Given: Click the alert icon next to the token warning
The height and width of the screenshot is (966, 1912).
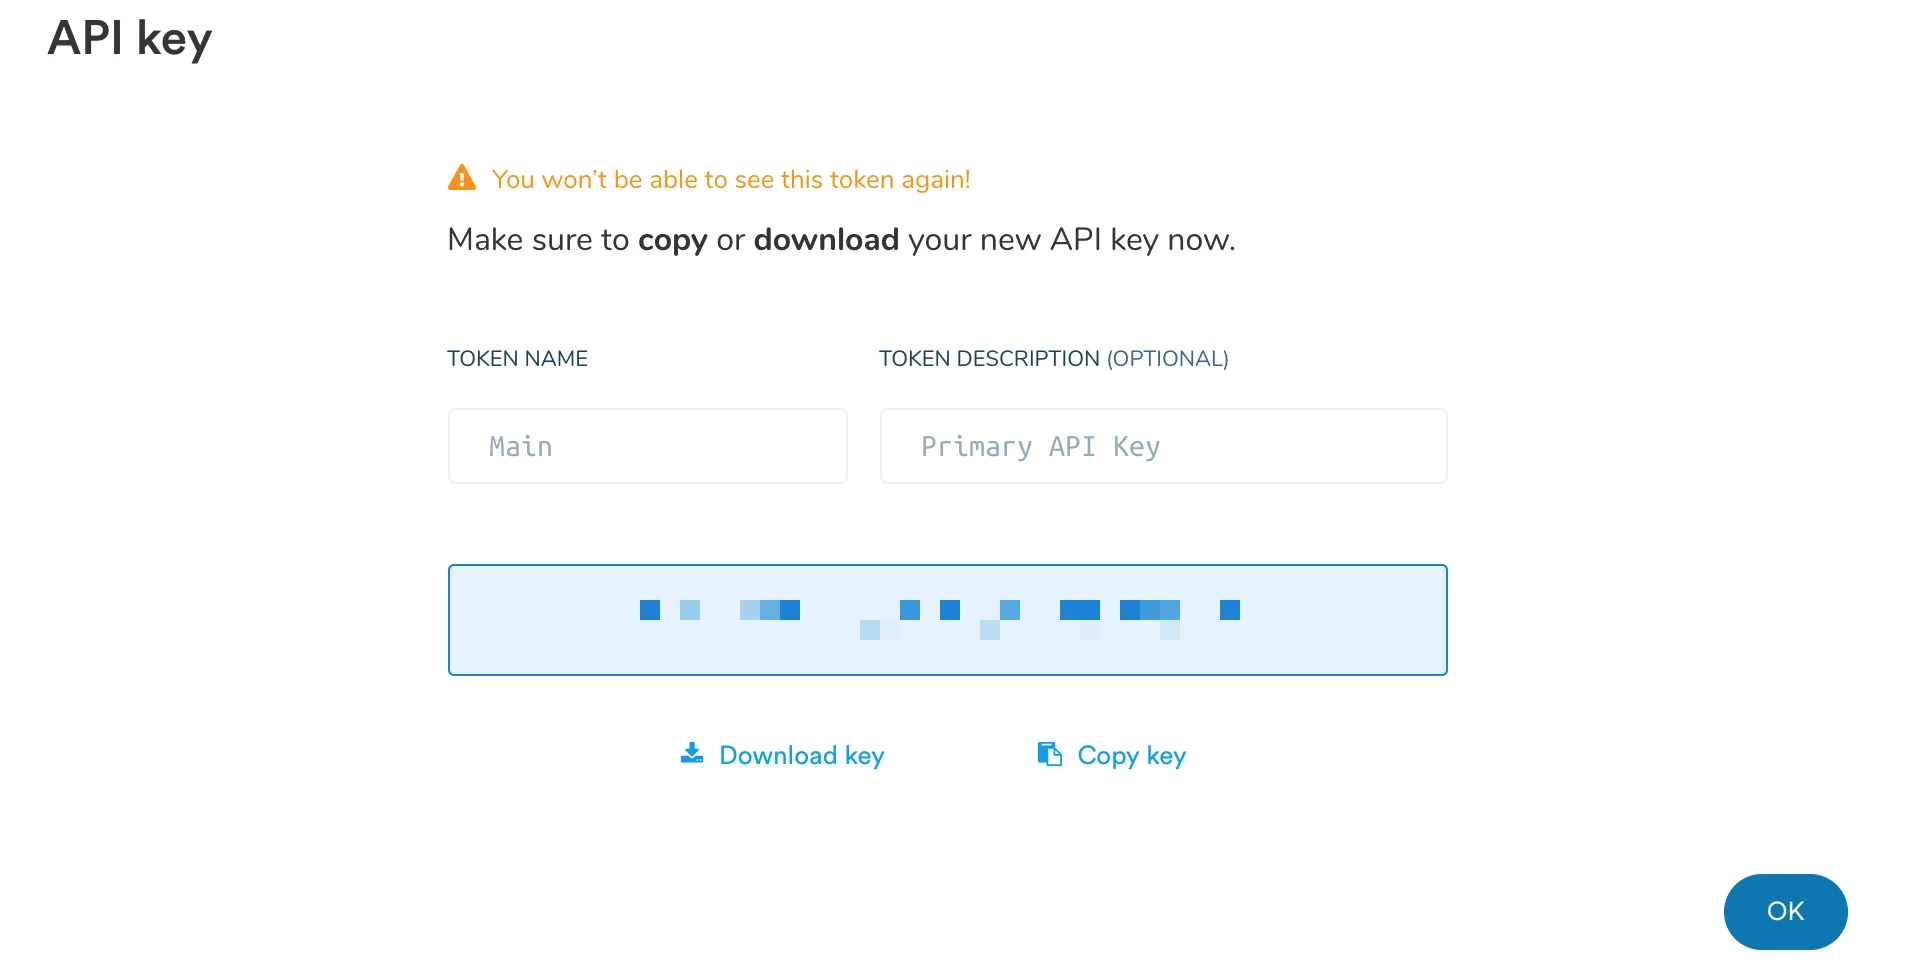Looking at the screenshot, I should (x=462, y=177).
